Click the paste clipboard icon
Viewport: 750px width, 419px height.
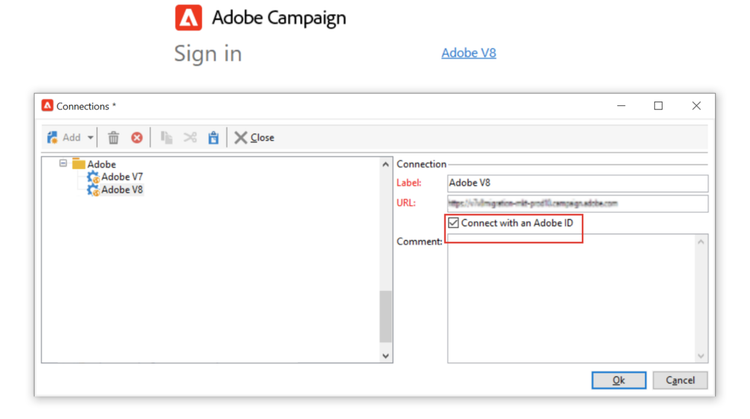point(213,138)
